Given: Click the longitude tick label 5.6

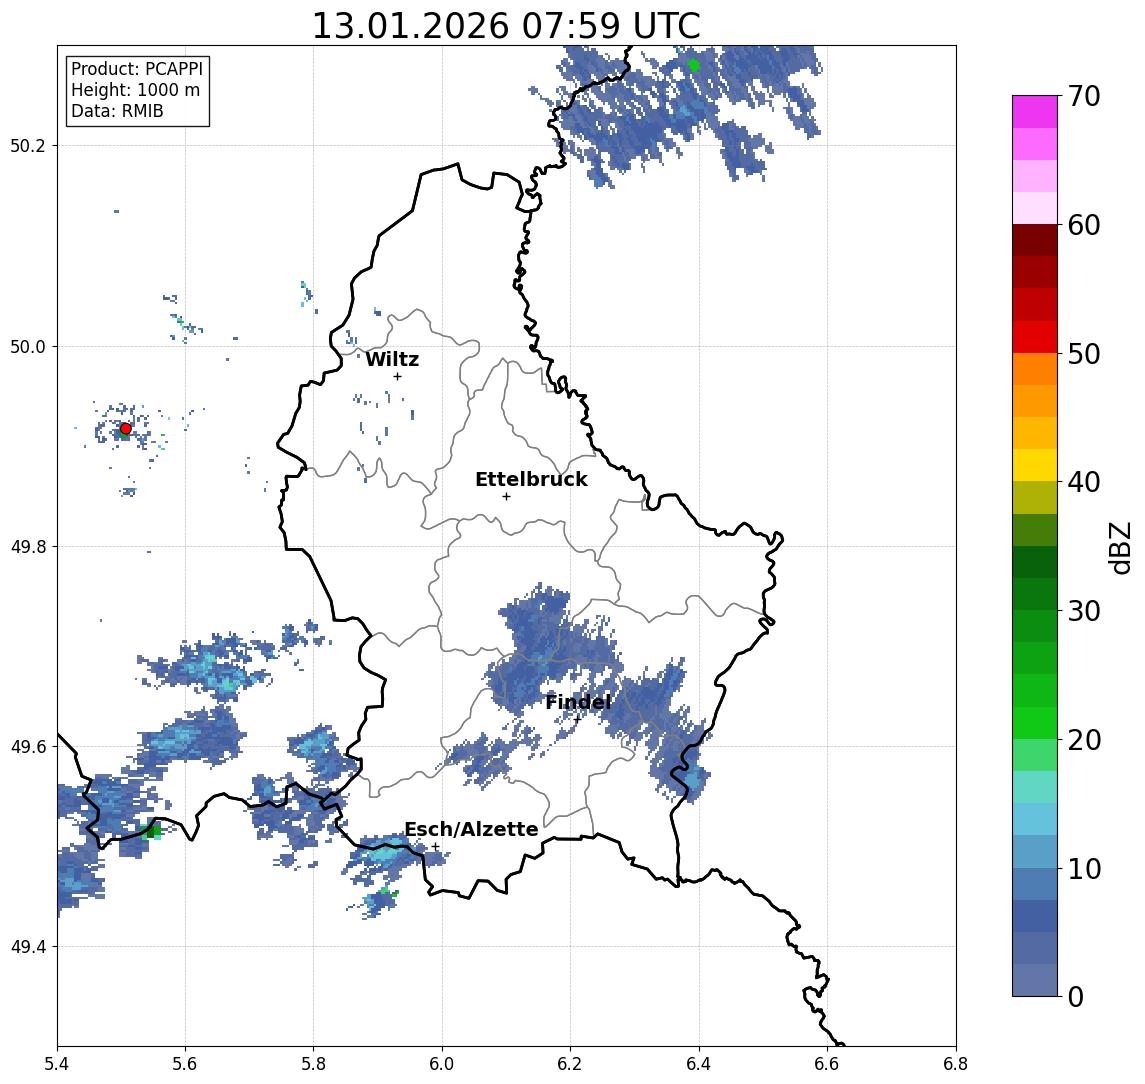Looking at the screenshot, I should [x=185, y=1064].
